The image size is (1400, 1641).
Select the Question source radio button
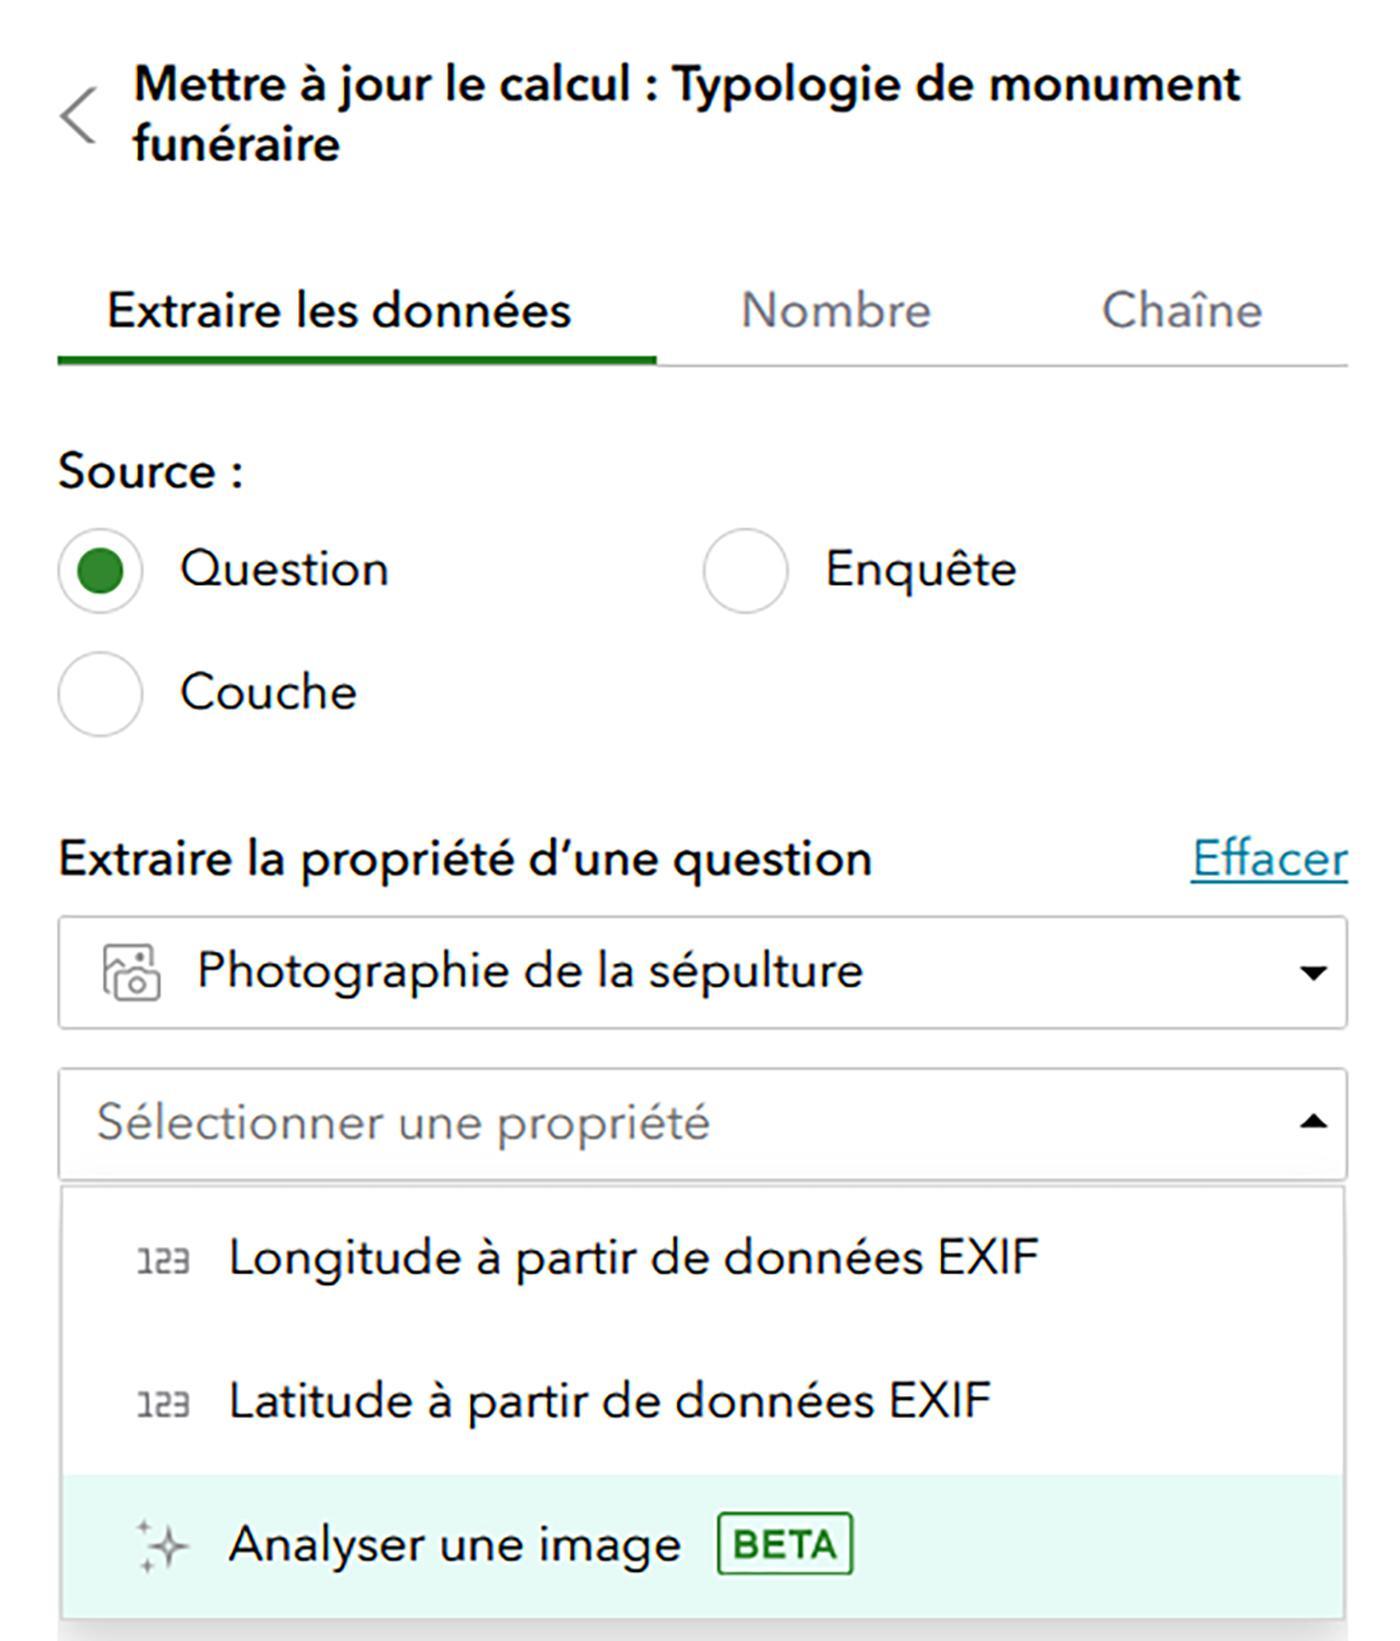(x=100, y=571)
